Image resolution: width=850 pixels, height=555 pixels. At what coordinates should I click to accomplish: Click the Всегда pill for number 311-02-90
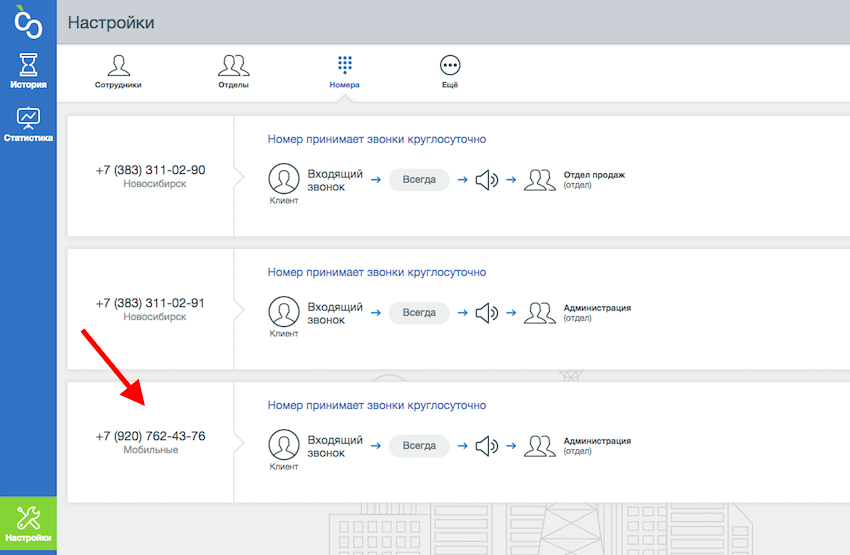419,179
